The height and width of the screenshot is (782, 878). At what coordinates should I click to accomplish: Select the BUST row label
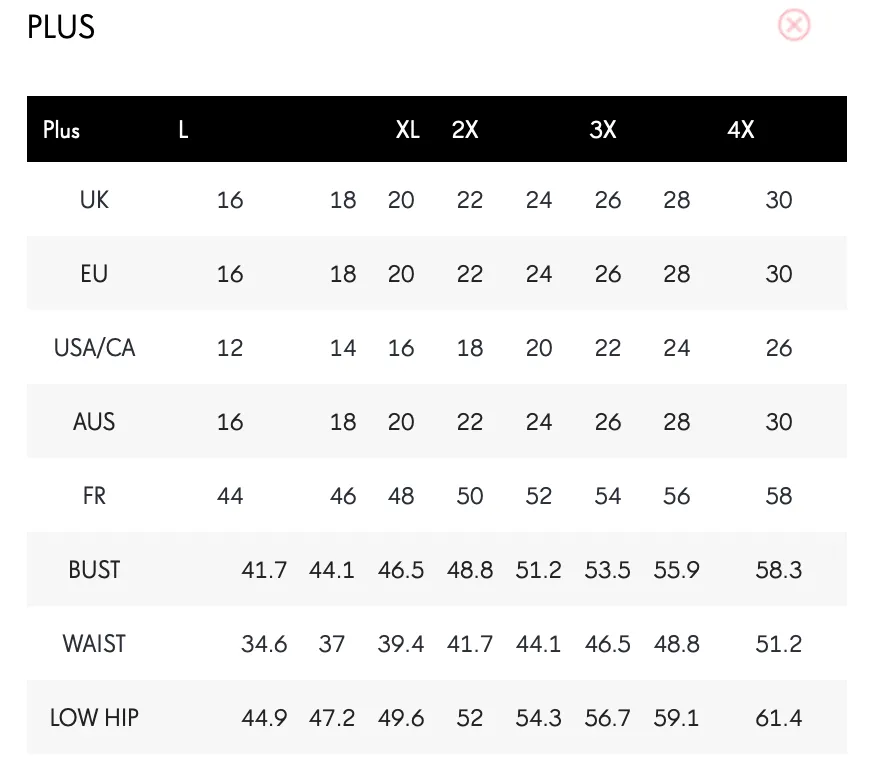click(94, 570)
